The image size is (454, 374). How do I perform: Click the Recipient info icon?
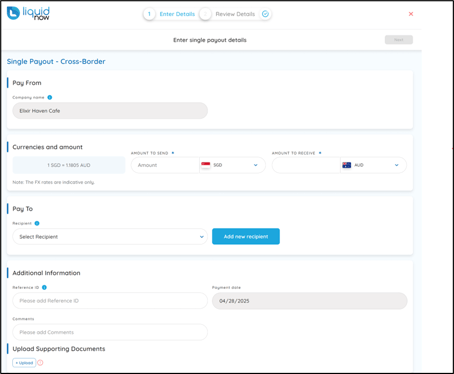[37, 223]
